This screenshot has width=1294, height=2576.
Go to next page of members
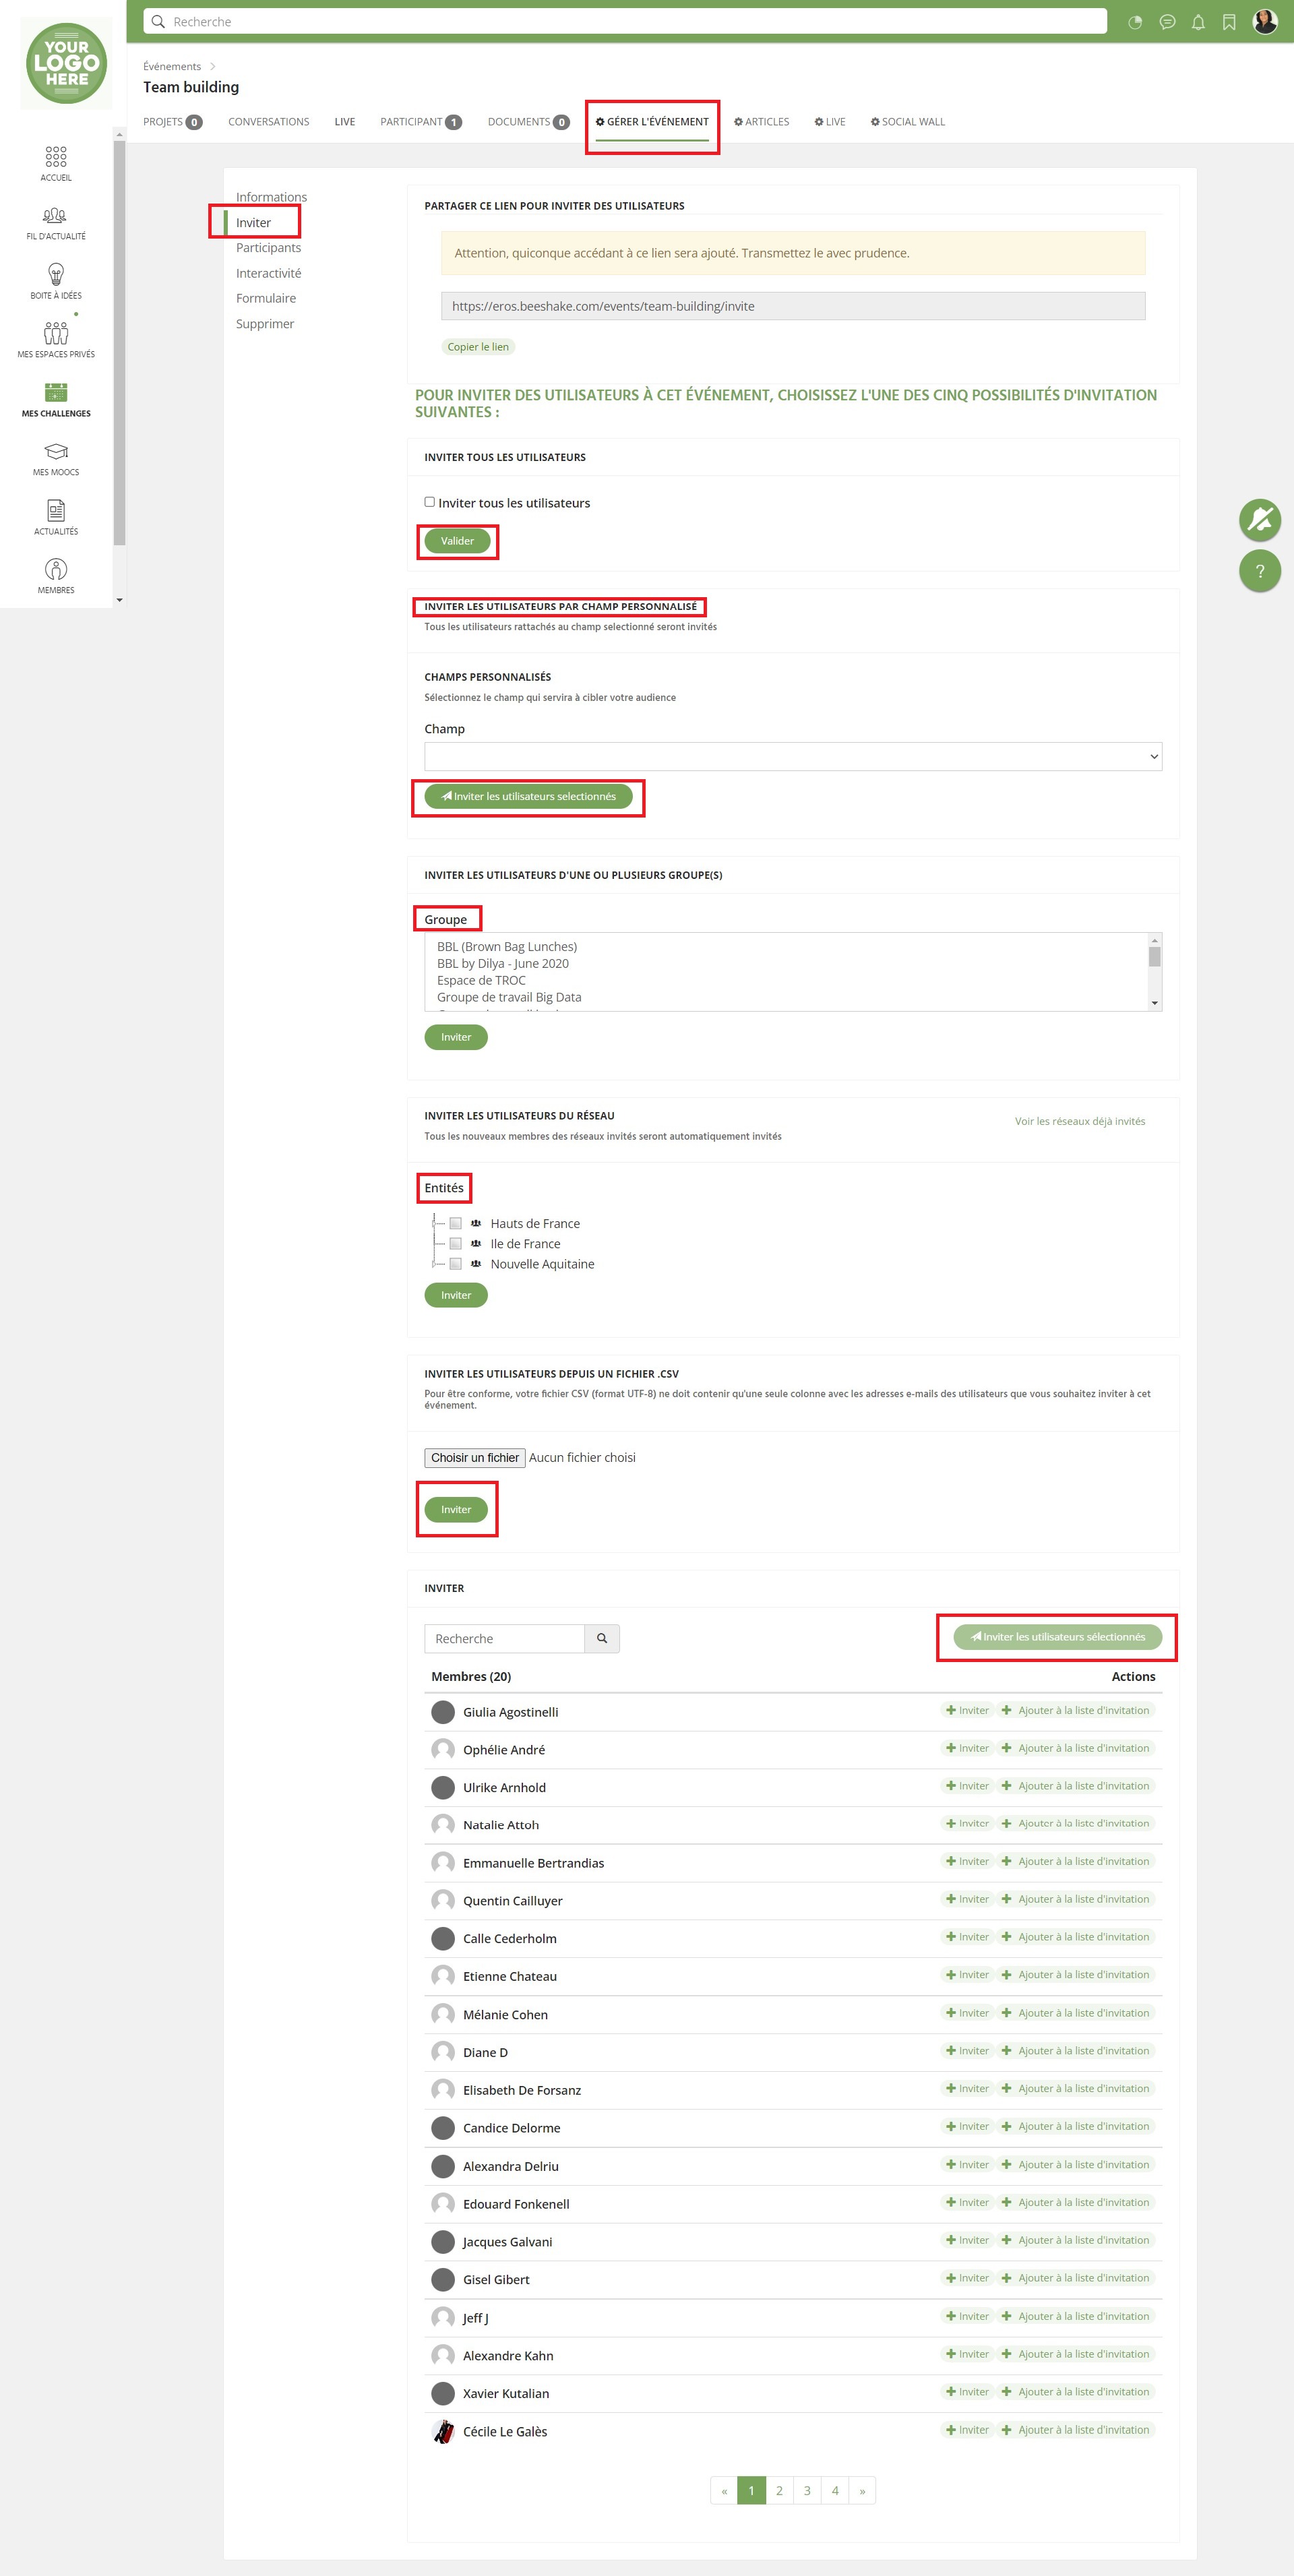coord(862,2490)
